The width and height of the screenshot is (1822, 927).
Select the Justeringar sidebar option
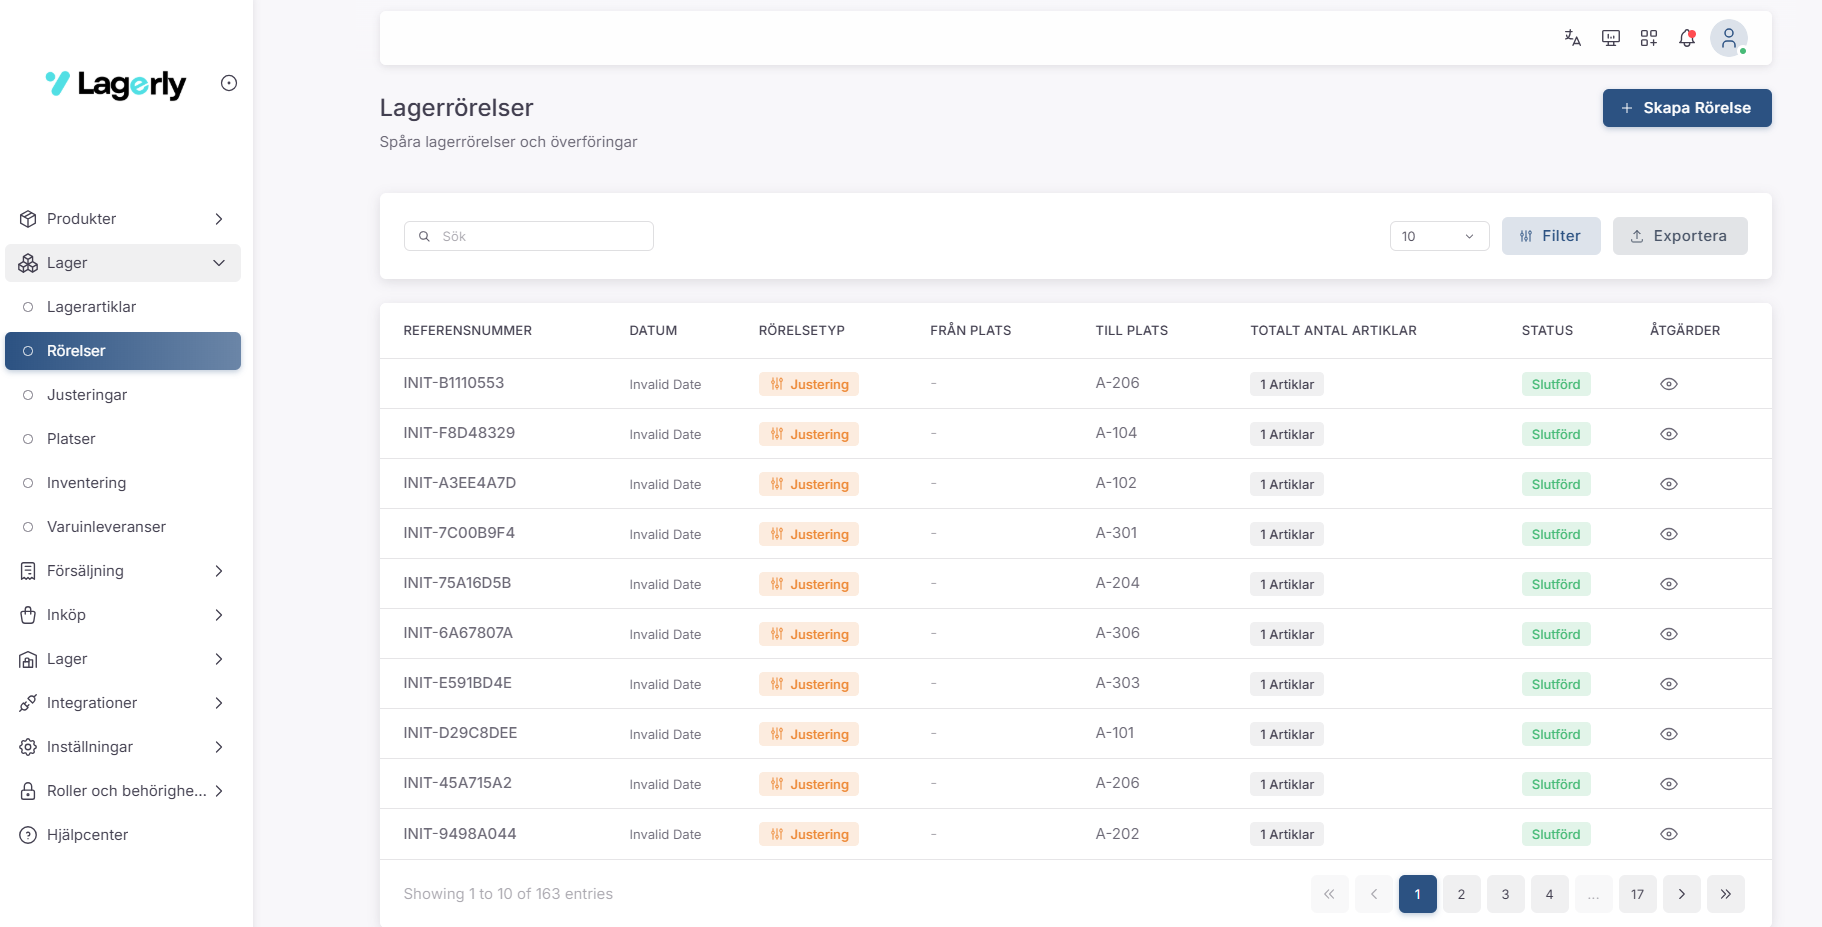87,395
